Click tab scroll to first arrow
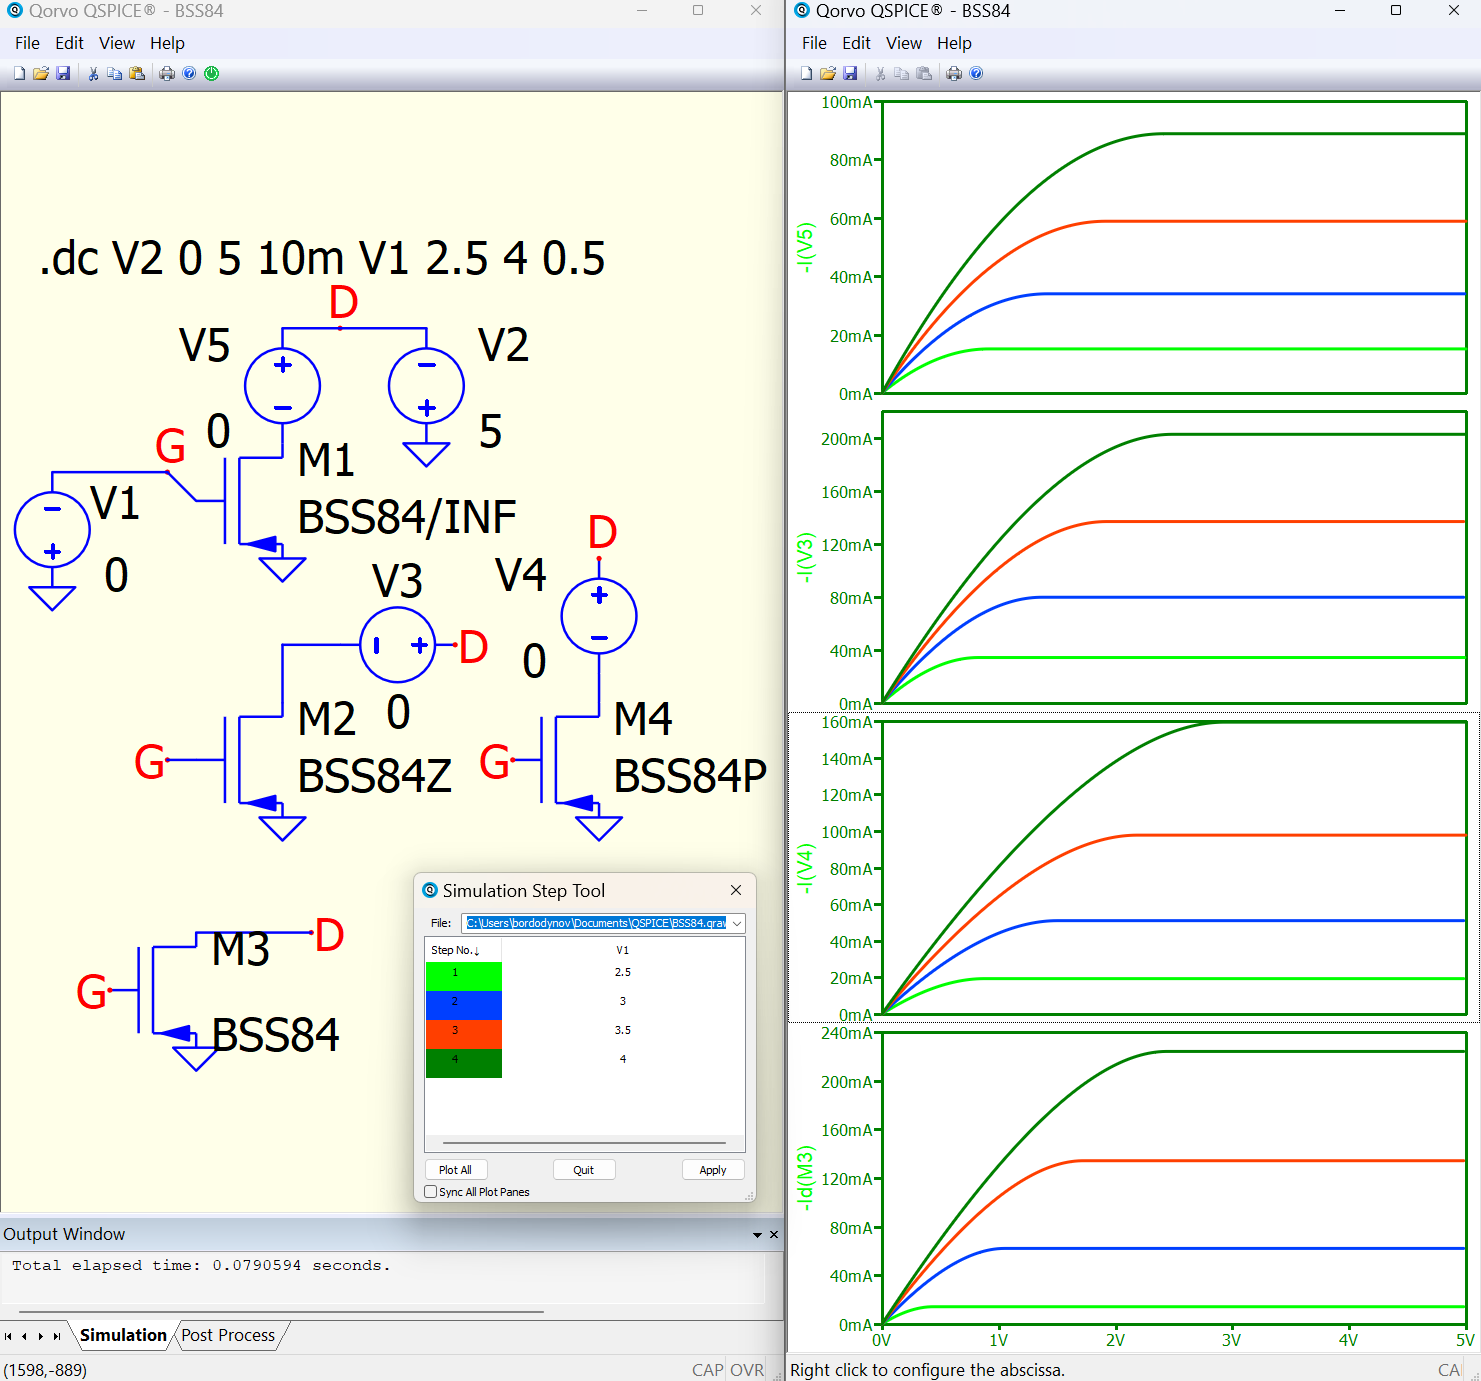1481x1381 pixels. pyautogui.click(x=8, y=1336)
